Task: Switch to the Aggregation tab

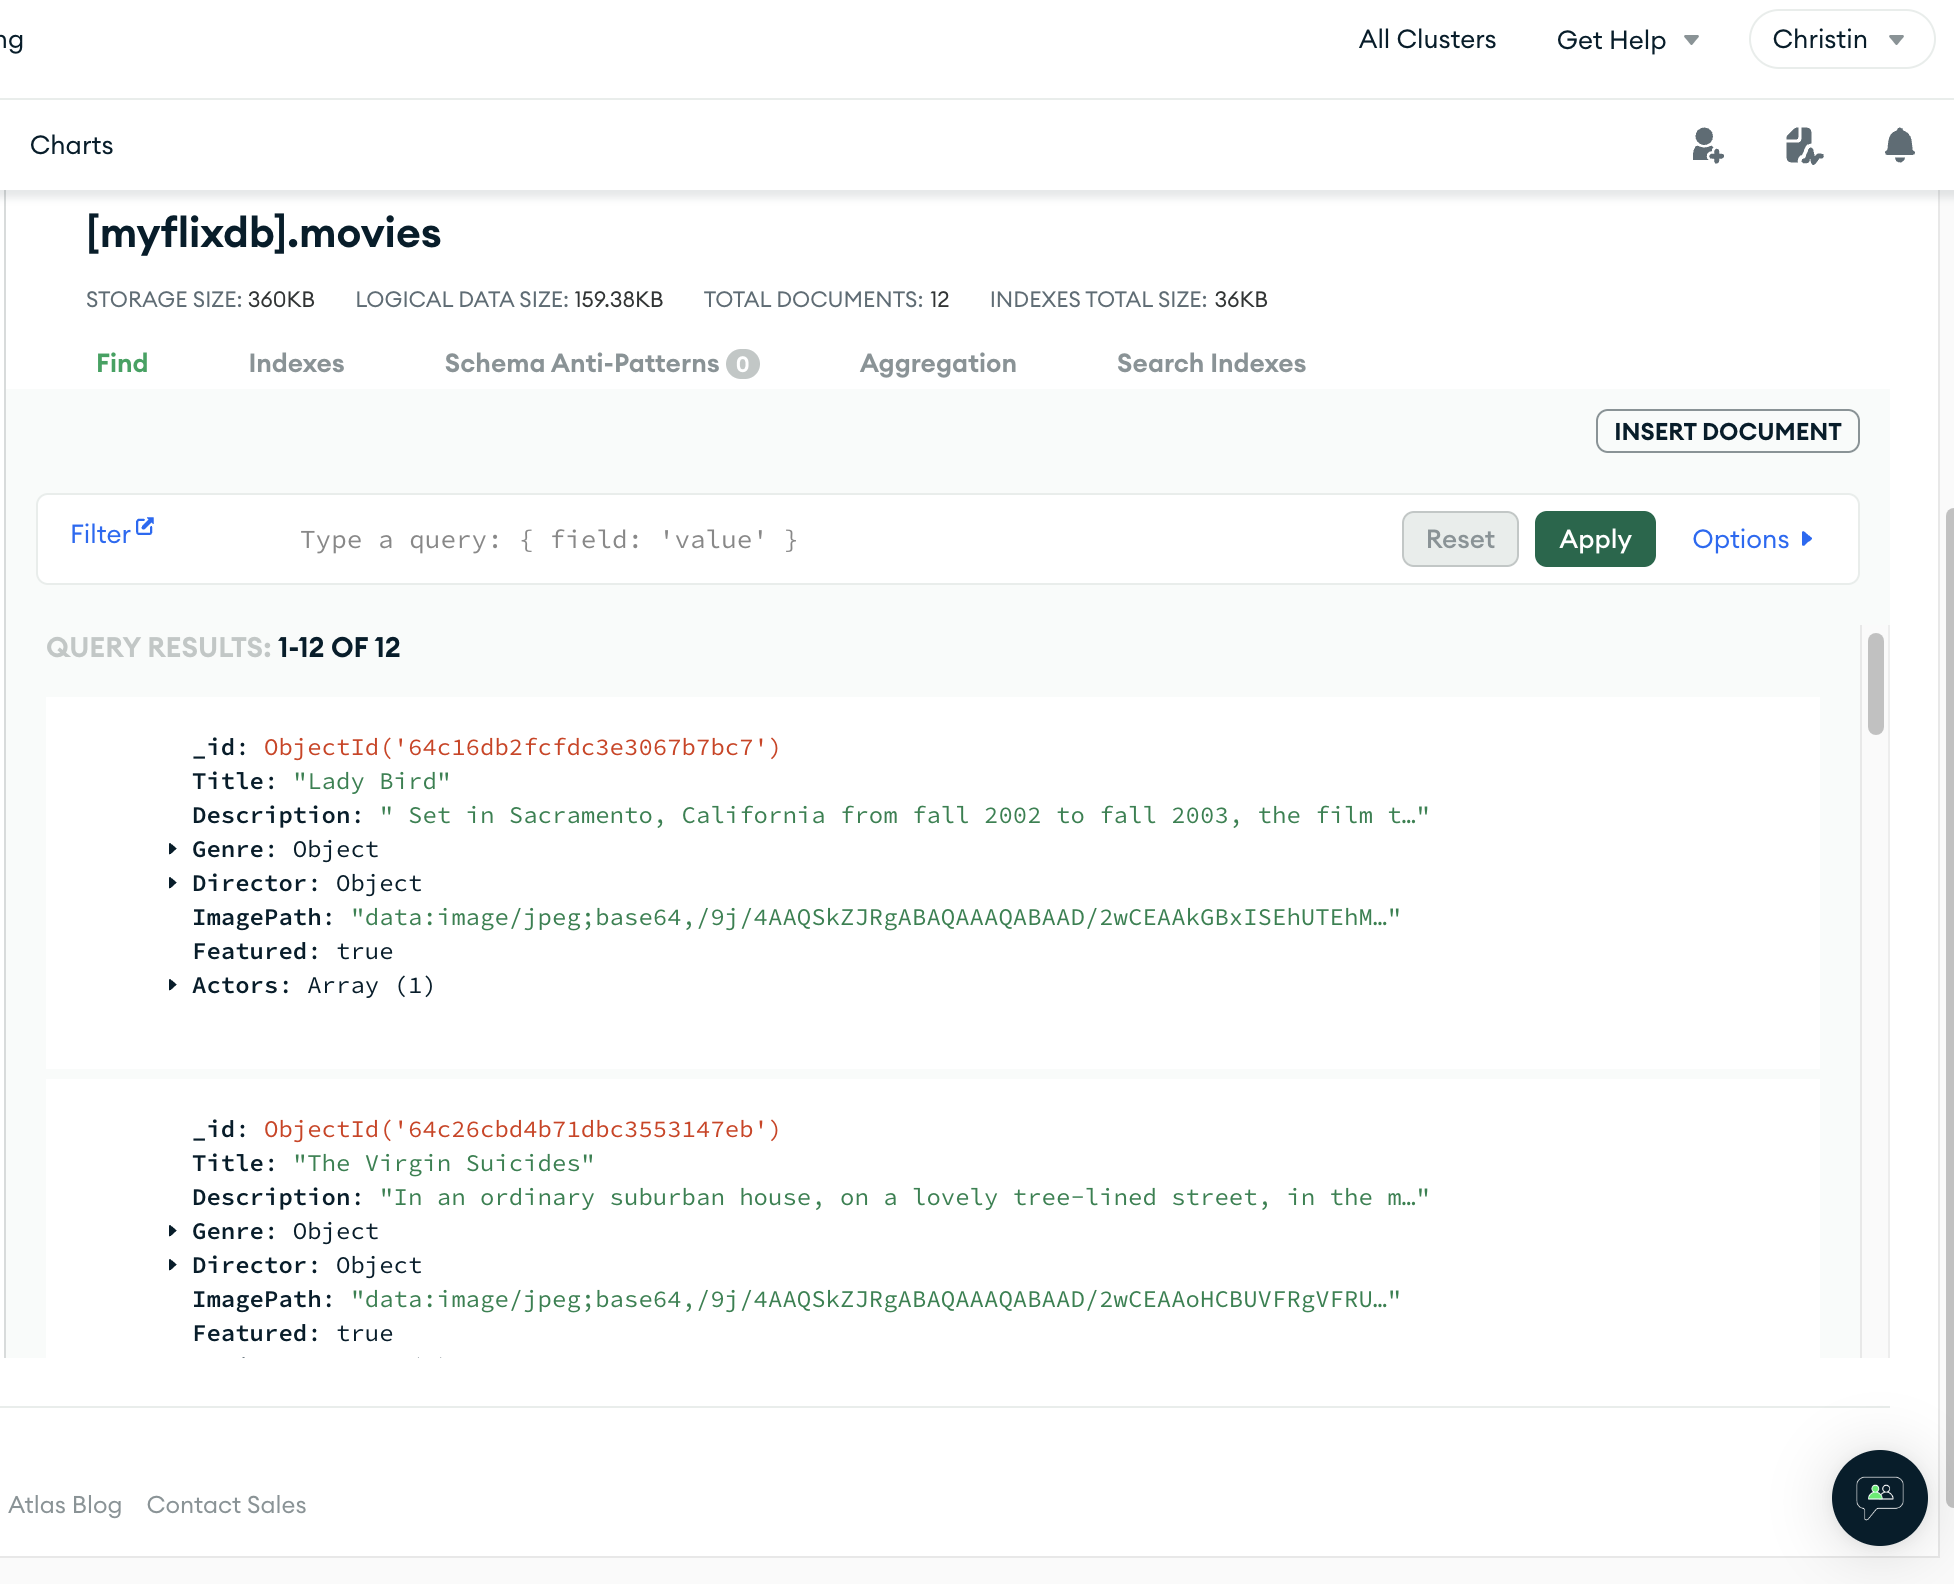Action: [x=937, y=363]
